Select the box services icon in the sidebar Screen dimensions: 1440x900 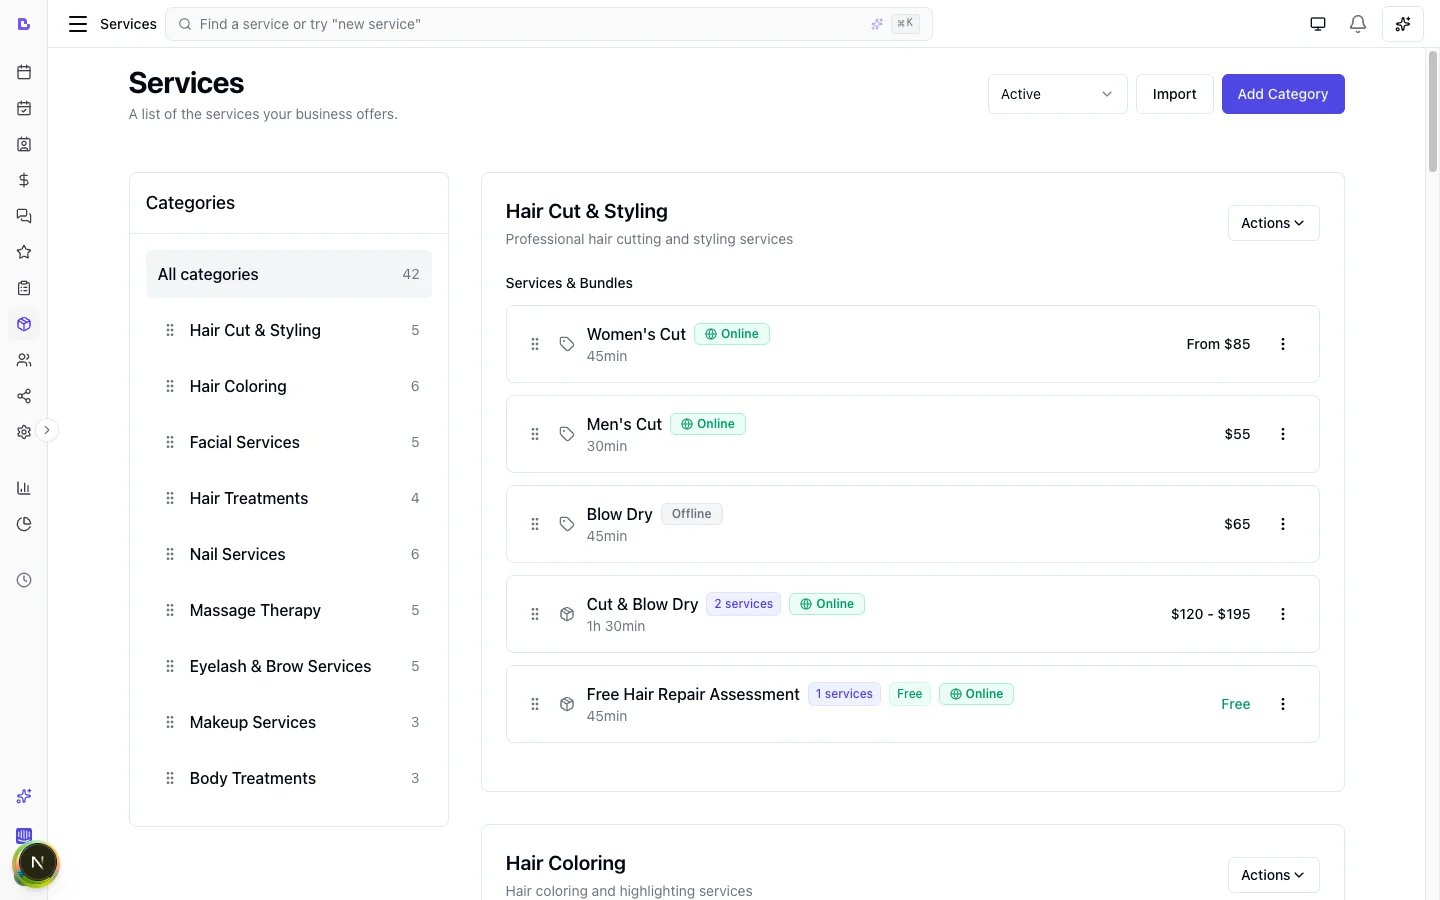24,324
